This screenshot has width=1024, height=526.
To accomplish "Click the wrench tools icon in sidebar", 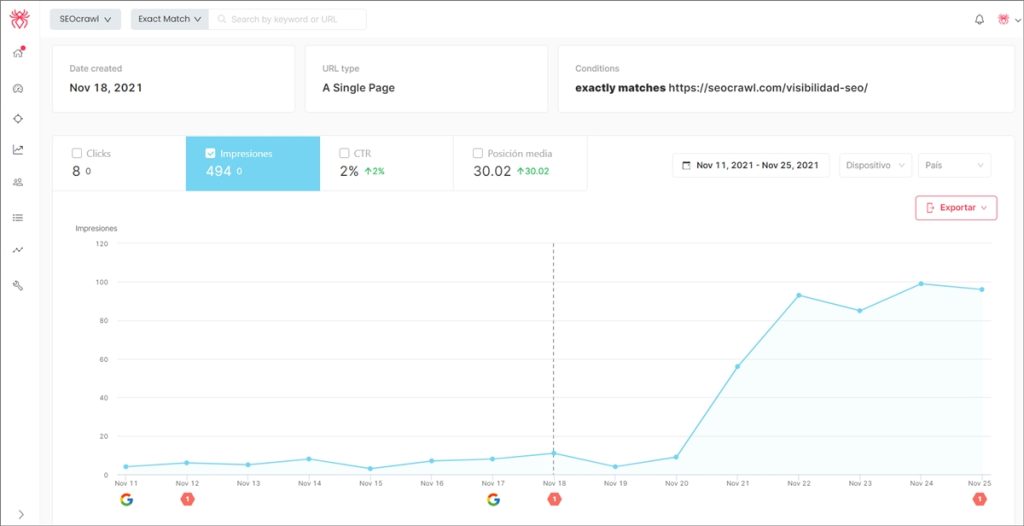I will click(17, 285).
